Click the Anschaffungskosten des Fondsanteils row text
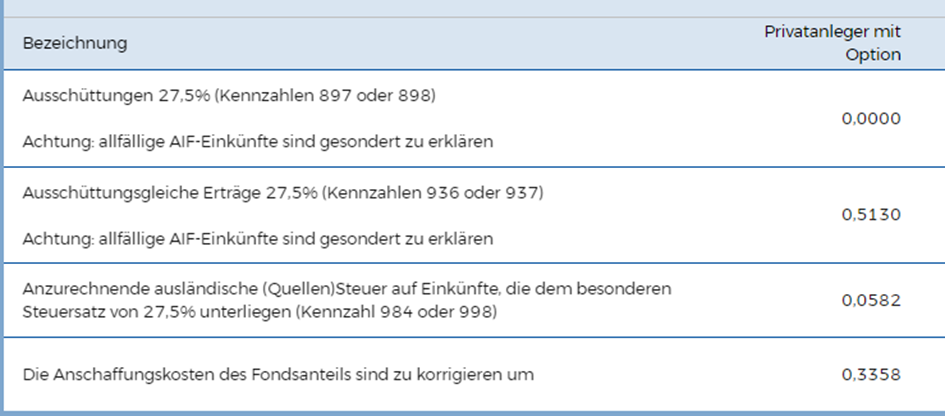Viewport: 945px width, 416px height. pos(278,376)
